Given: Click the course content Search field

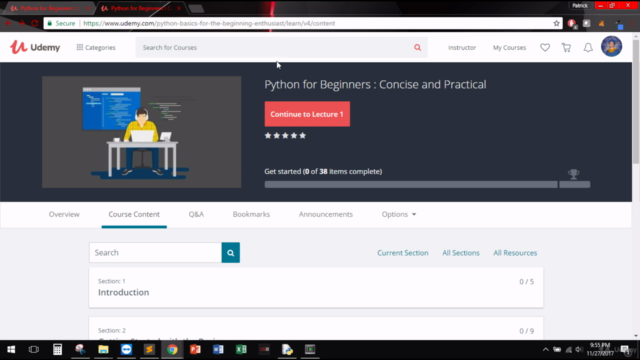Looking at the screenshot, I should point(156,253).
